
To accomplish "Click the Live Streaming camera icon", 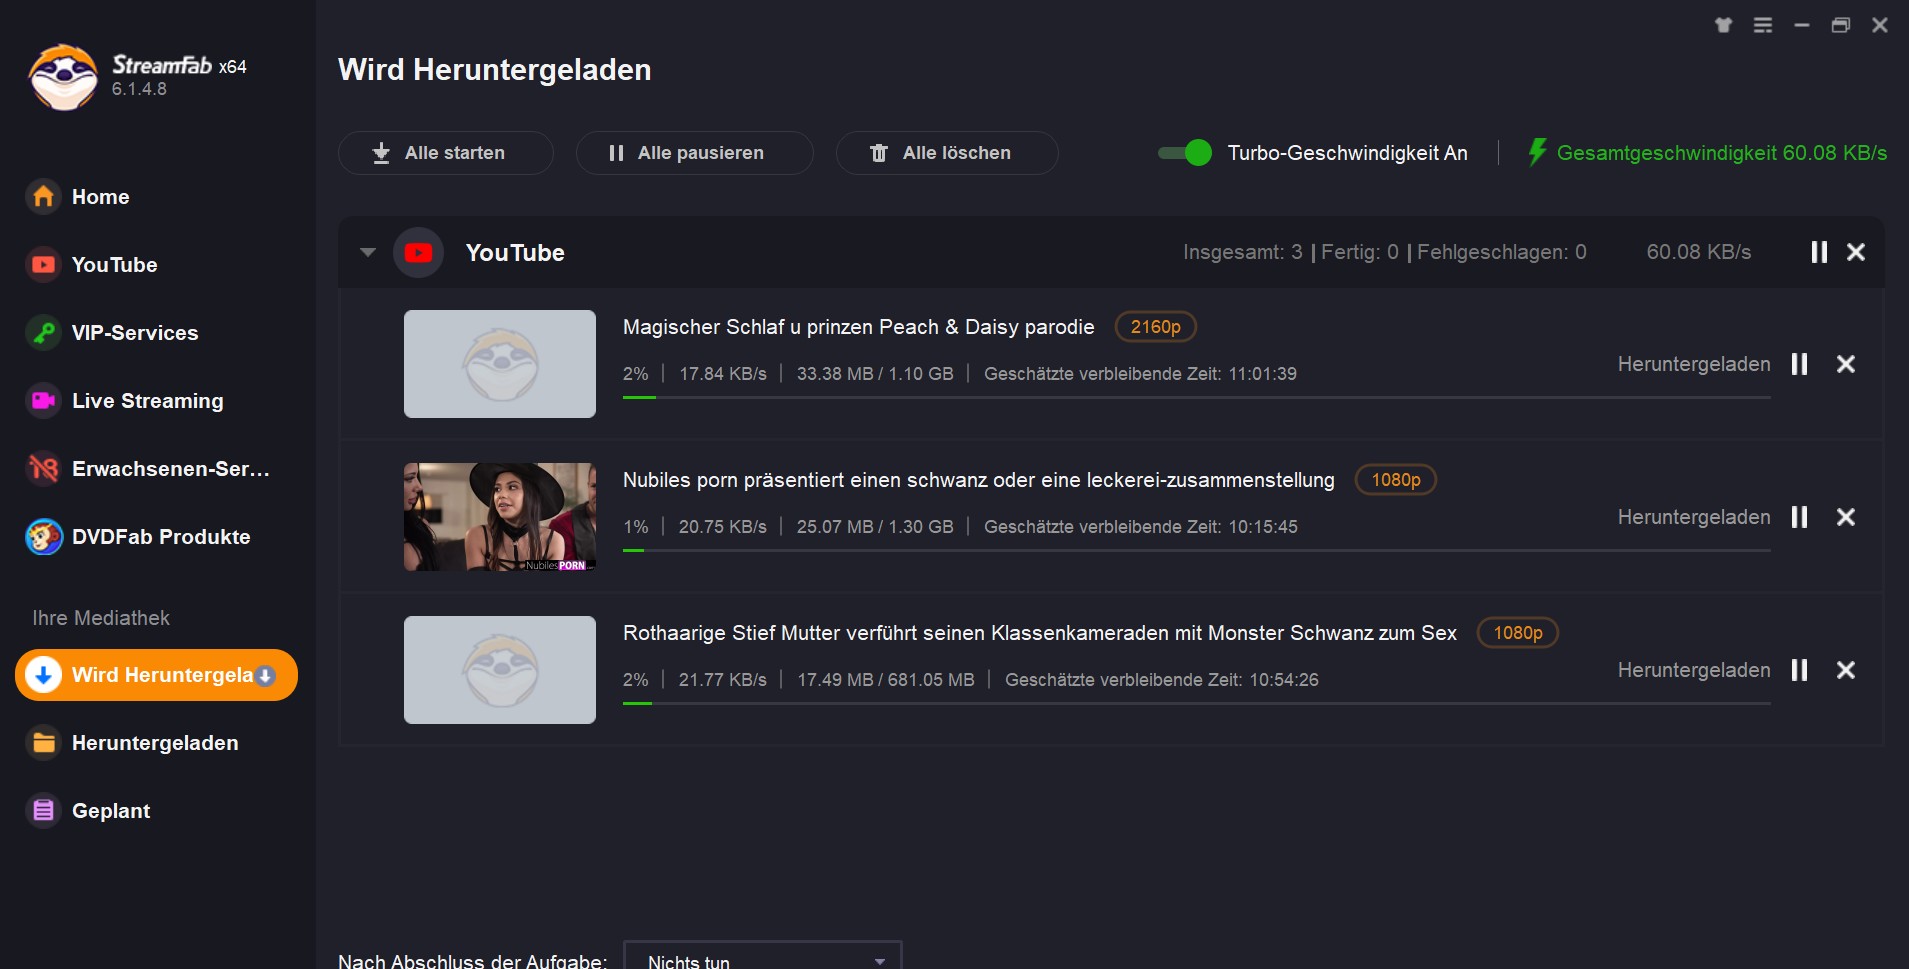I will pyautogui.click(x=43, y=400).
